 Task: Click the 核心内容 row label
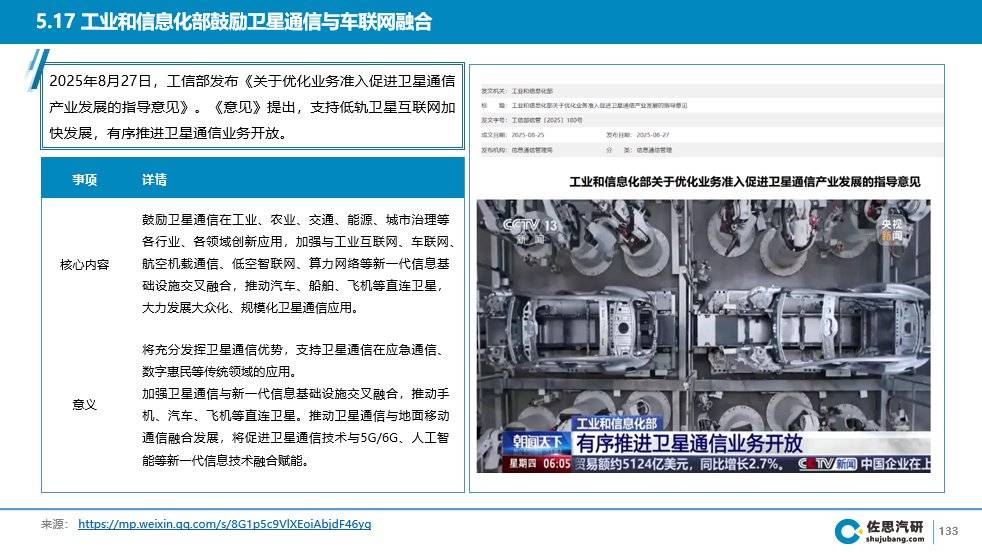click(x=85, y=265)
